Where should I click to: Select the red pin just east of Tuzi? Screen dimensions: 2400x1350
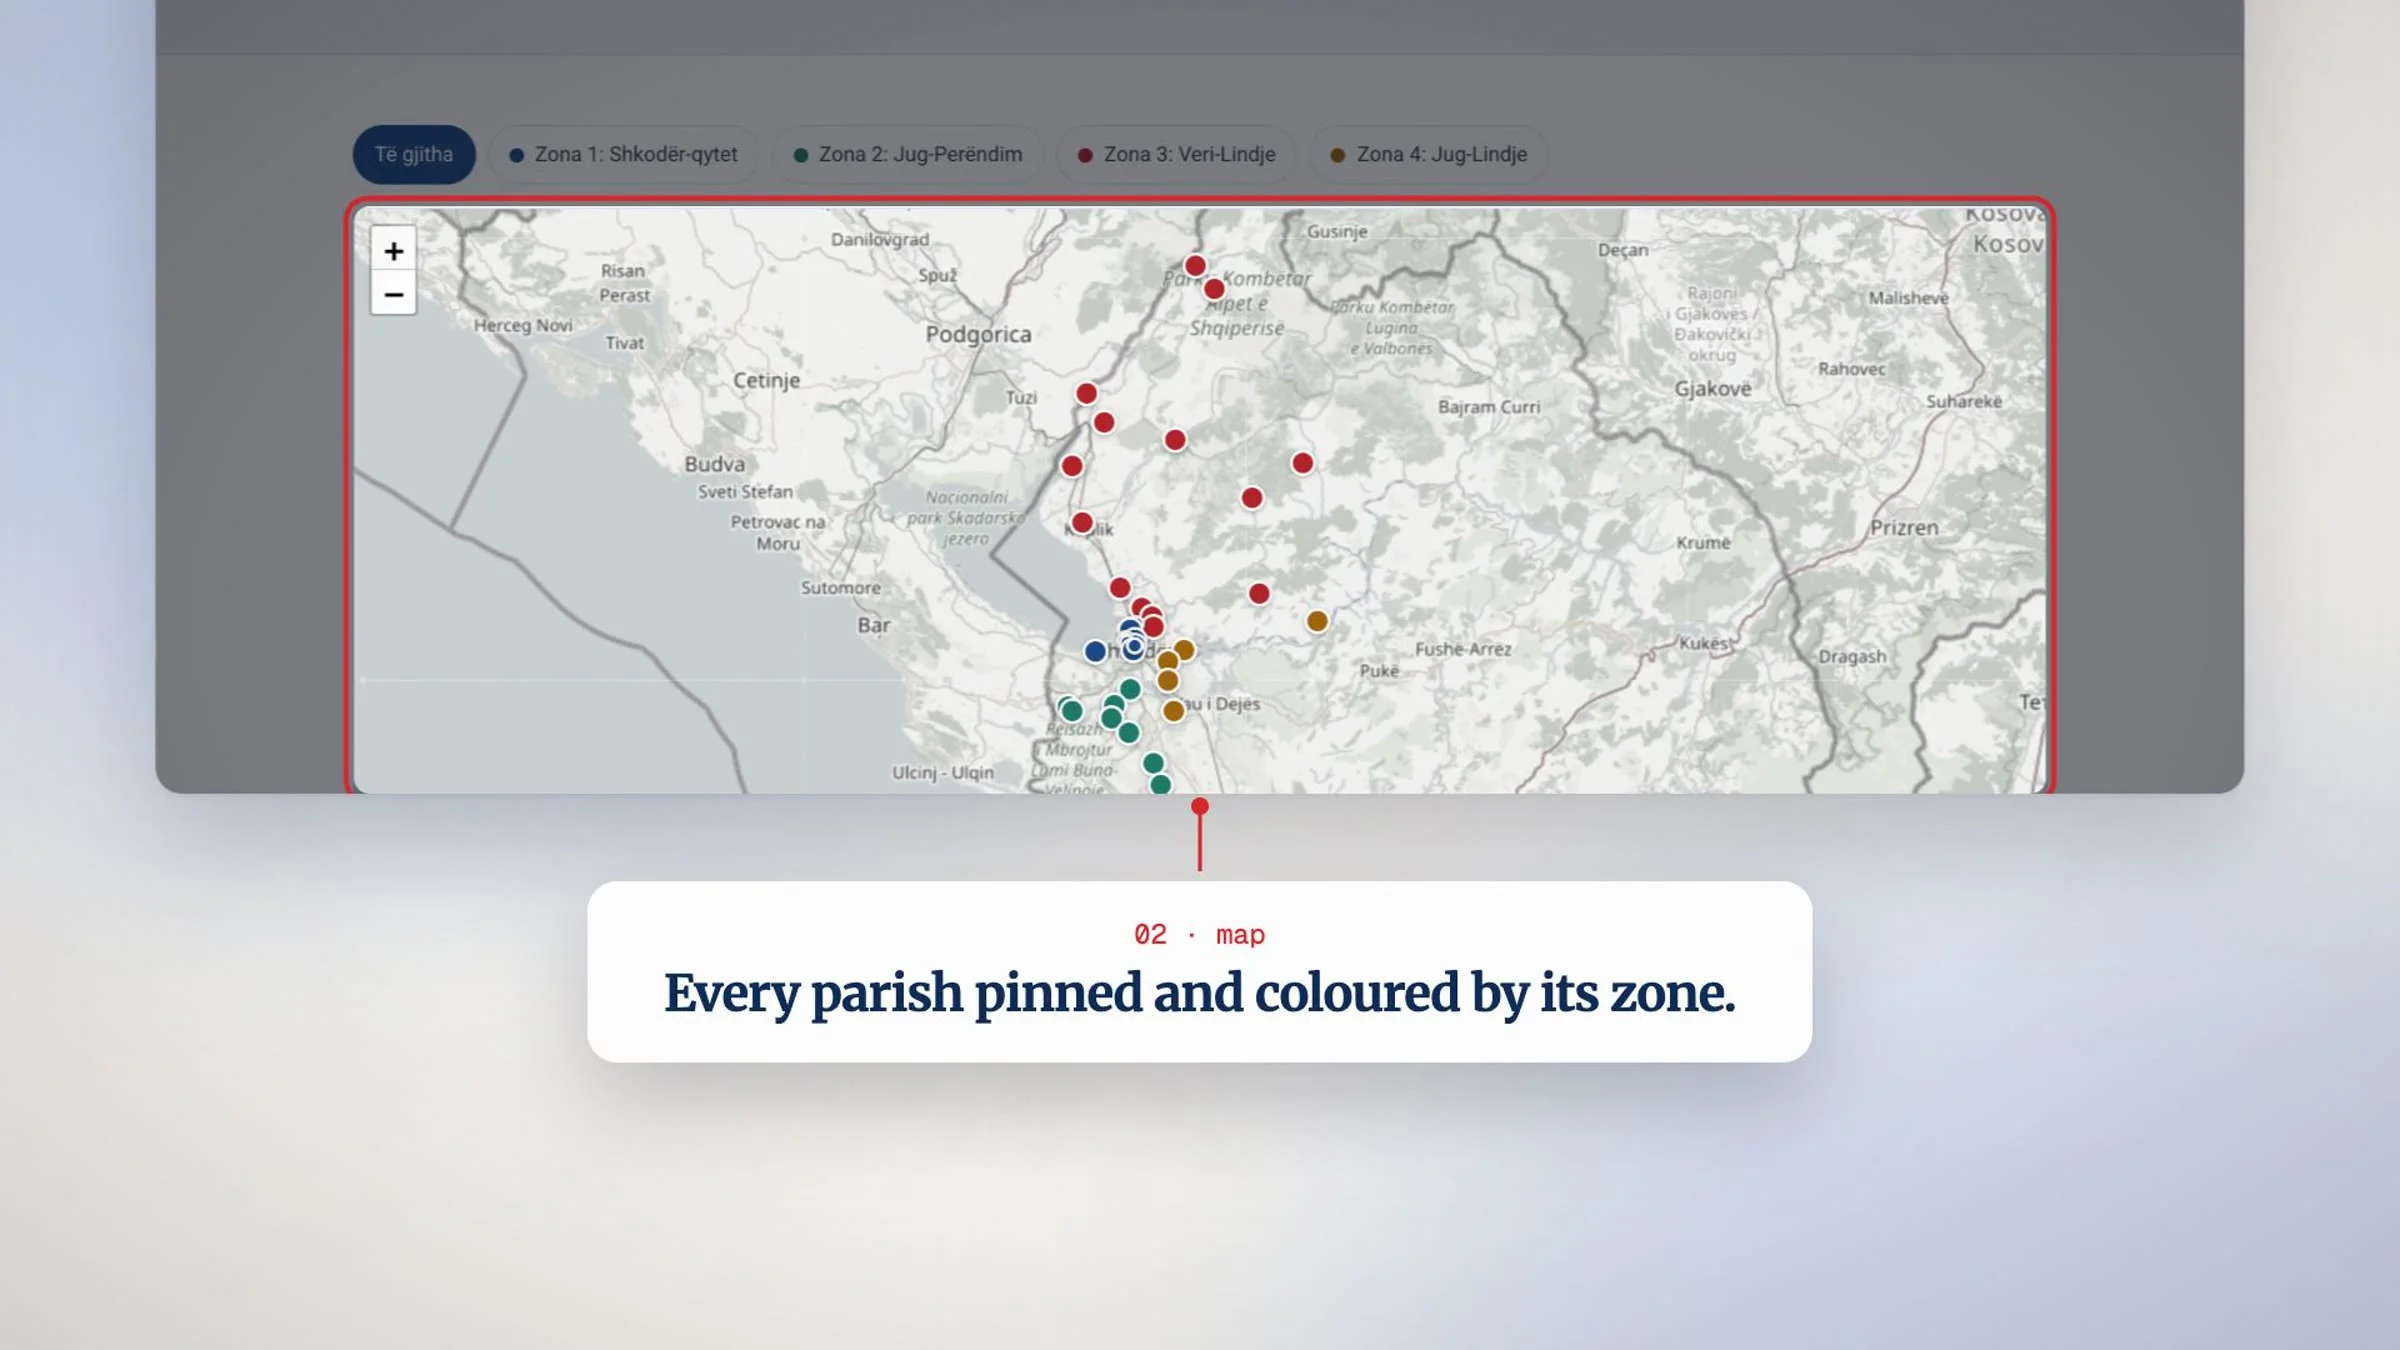coord(1087,393)
